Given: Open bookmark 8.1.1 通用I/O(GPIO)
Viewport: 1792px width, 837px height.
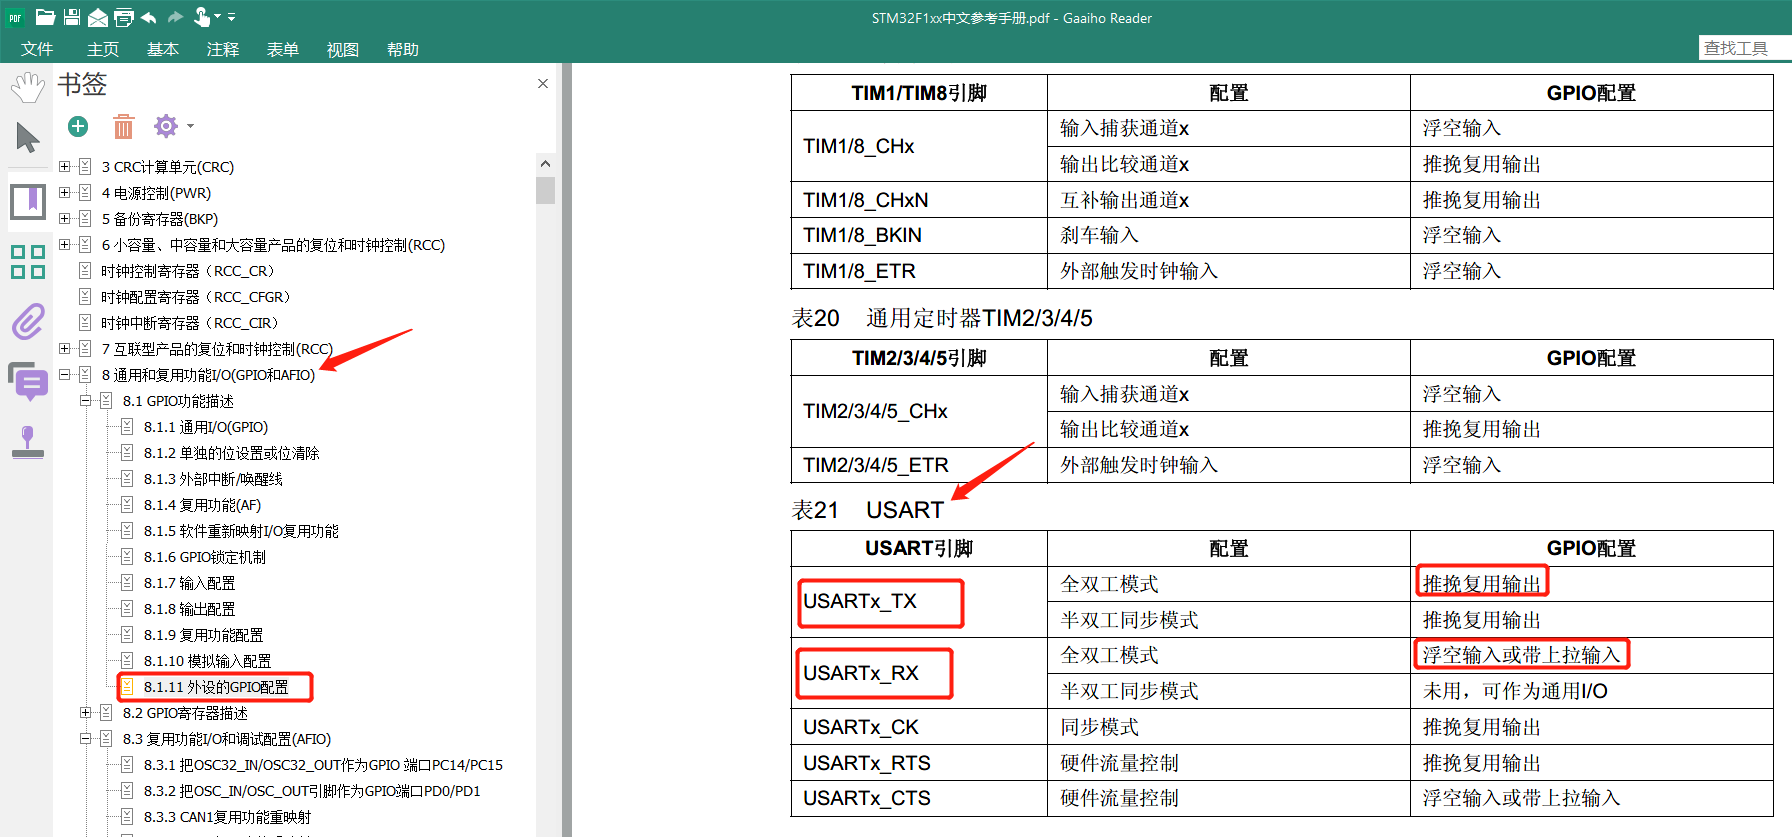Looking at the screenshot, I should [x=206, y=427].
